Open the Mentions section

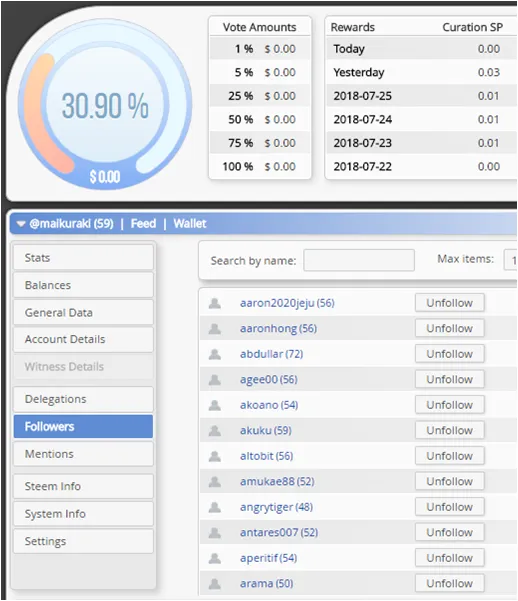coord(83,454)
